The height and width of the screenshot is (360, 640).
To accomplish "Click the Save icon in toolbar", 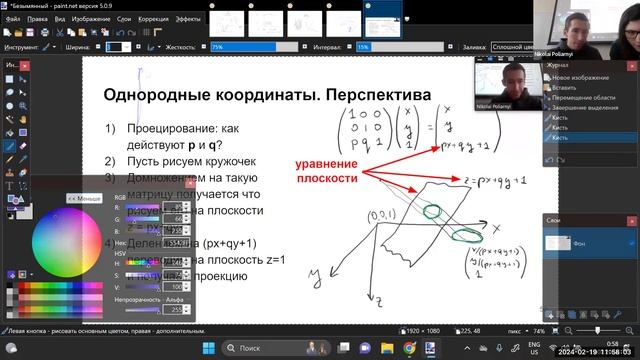I will click(30, 32).
